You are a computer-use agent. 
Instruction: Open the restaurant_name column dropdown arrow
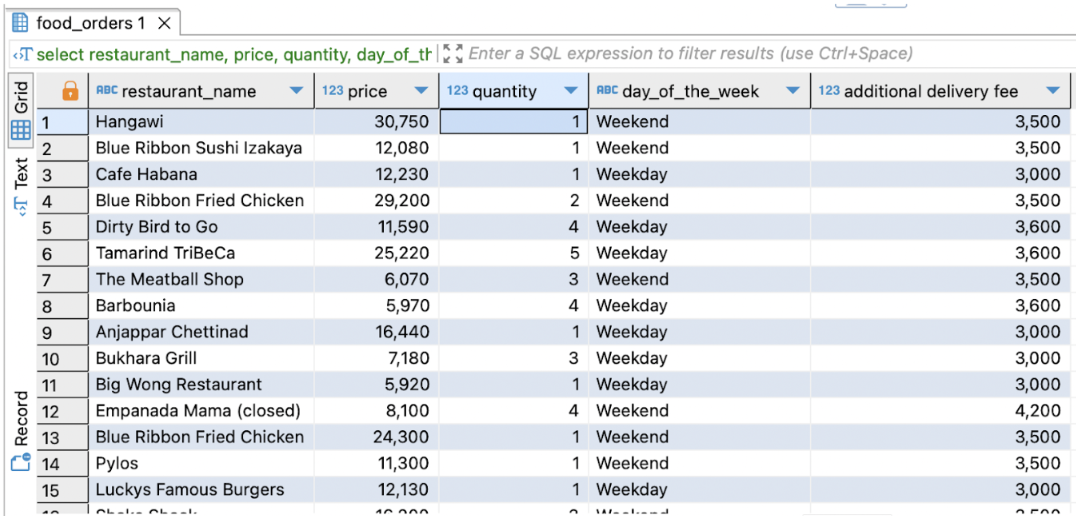click(296, 91)
